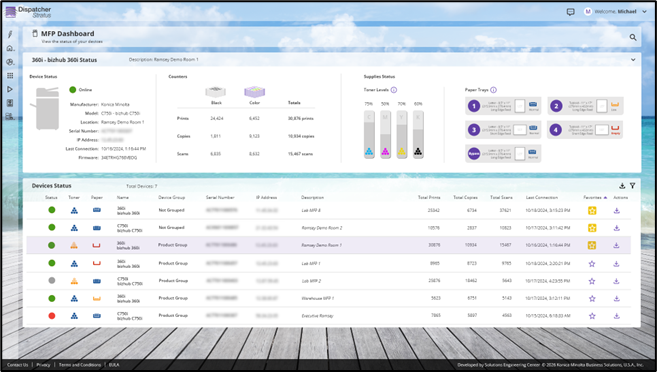This screenshot has width=657, height=372.
Task: Open the lightning bolt sidebar icon
Action: pyautogui.click(x=10, y=35)
